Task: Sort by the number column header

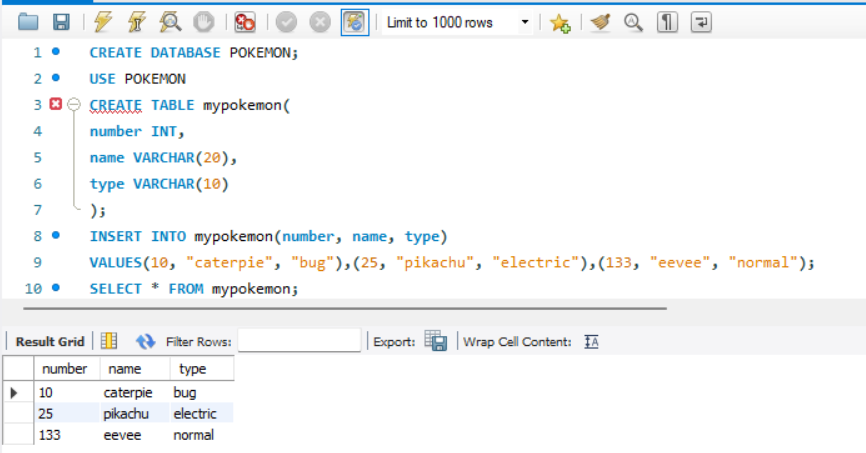Action: click(67, 369)
